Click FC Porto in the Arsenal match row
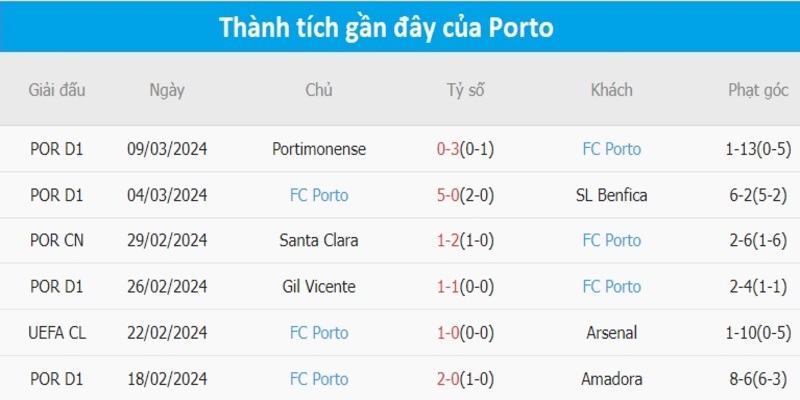 319,333
